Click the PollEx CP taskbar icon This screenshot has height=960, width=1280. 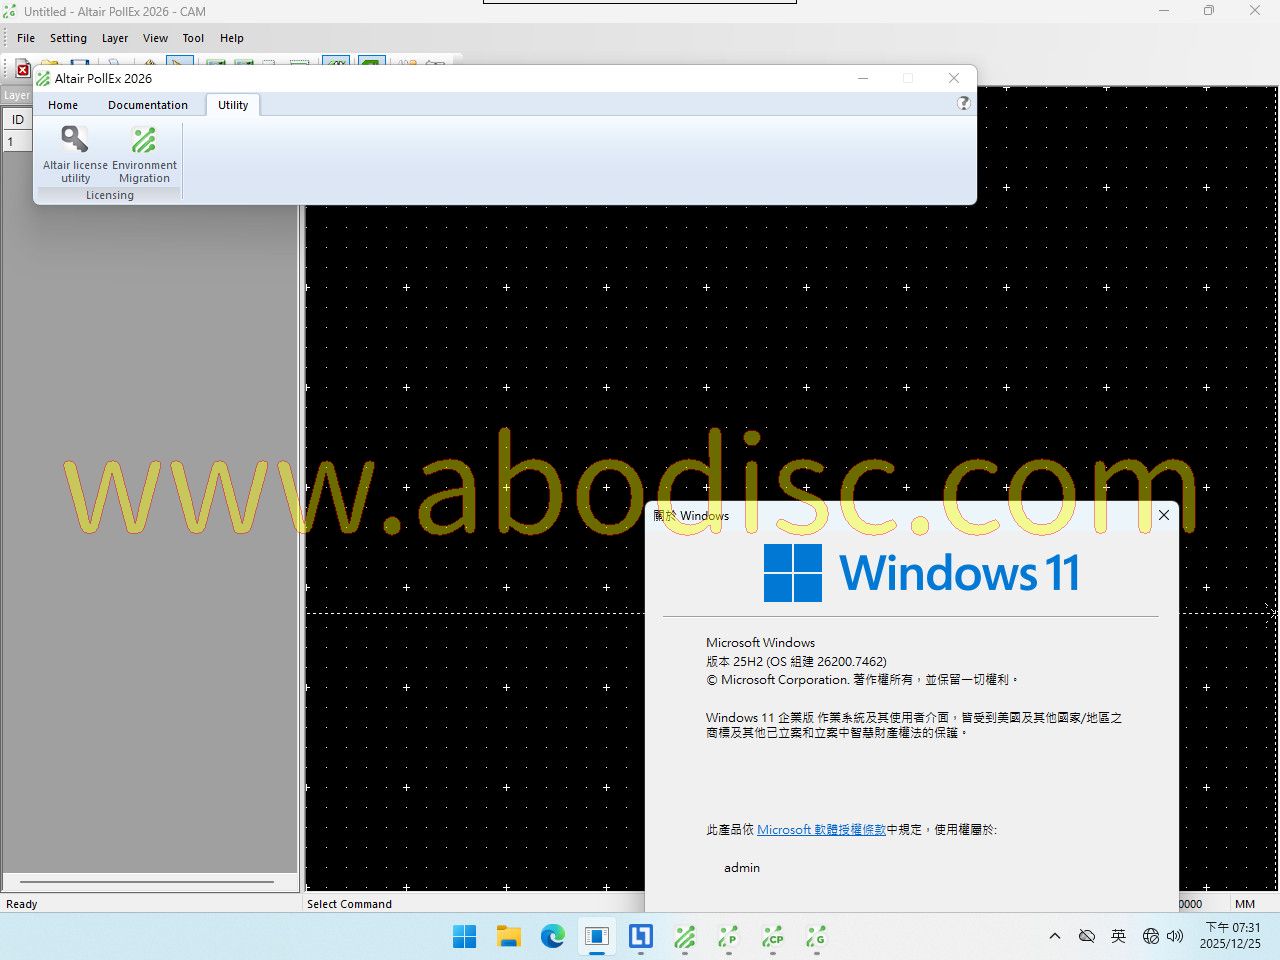[772, 937]
